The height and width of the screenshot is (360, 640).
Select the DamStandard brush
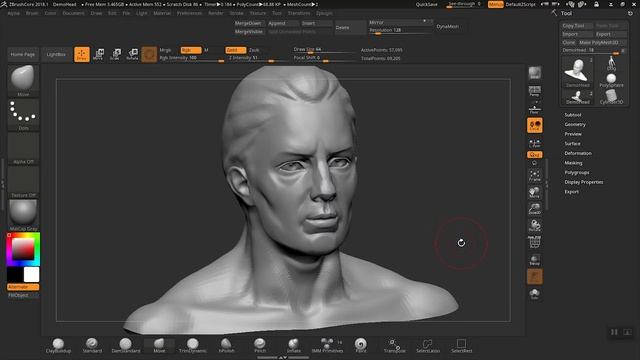[126, 345]
